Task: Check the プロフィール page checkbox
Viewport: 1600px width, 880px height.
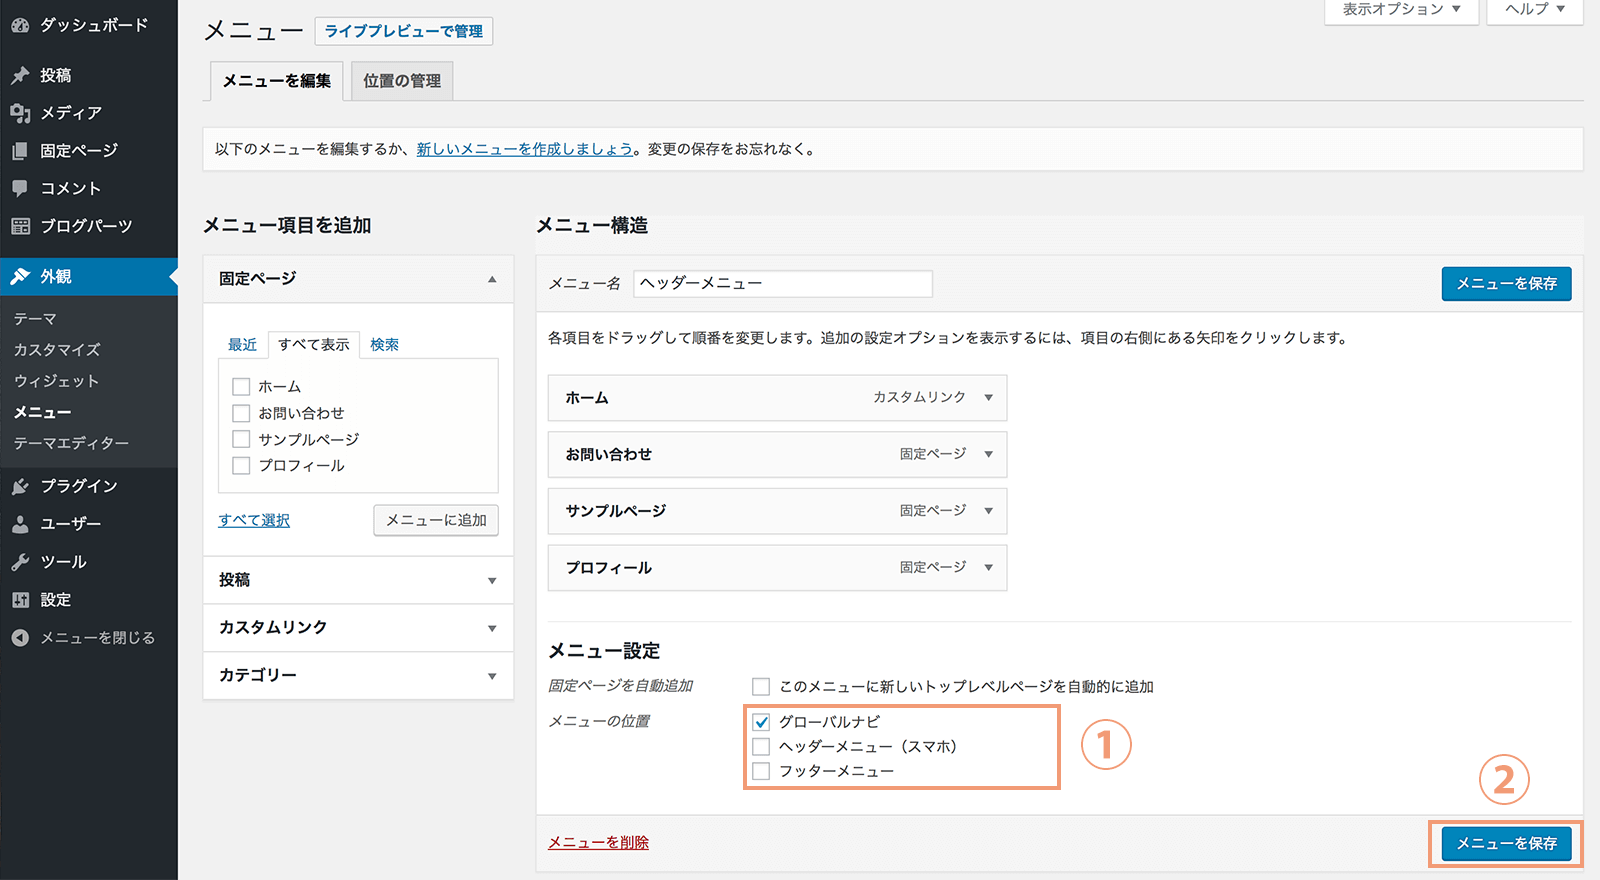Action: coord(241,465)
